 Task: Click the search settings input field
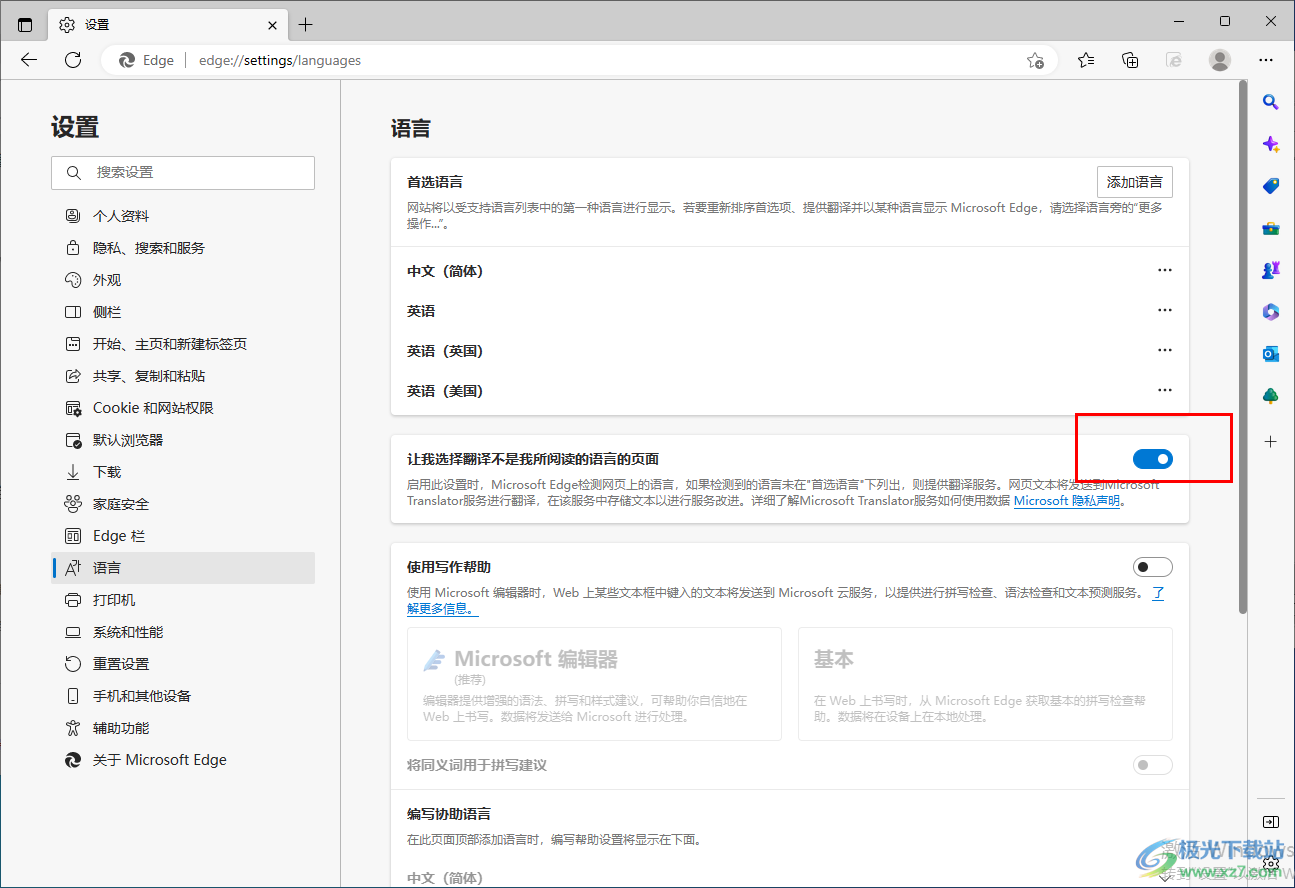[x=183, y=173]
